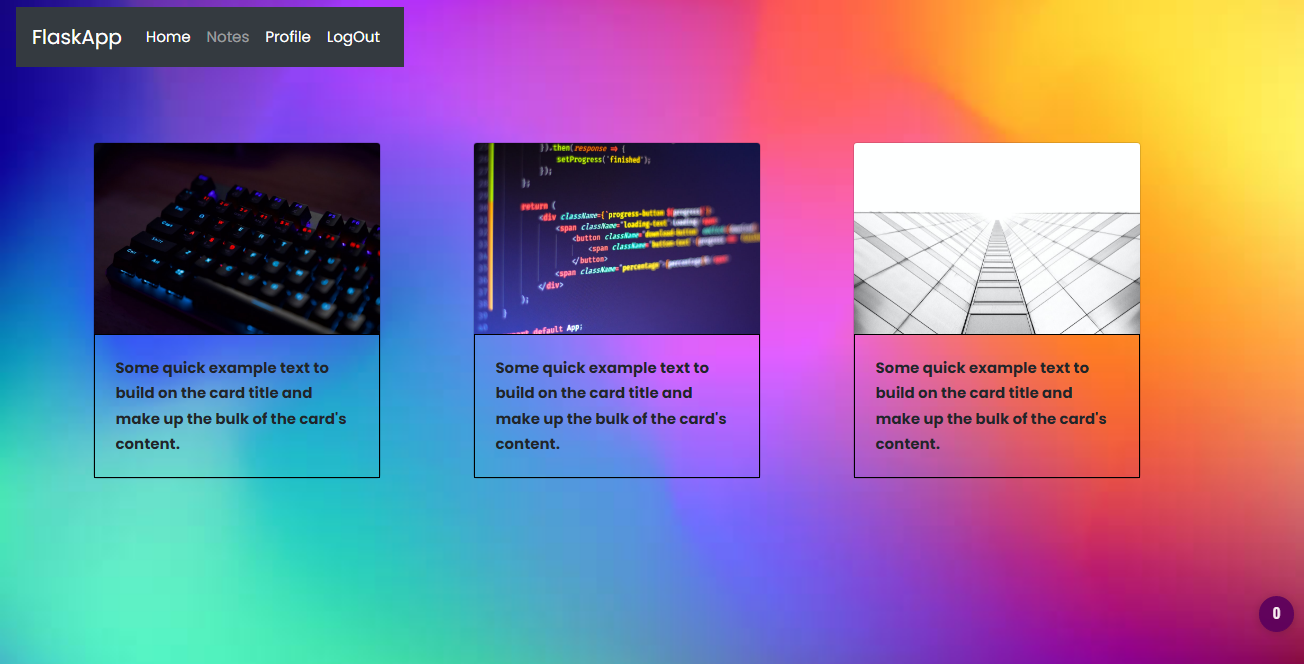The height and width of the screenshot is (664, 1304).
Task: Open the RGB keyboard card image
Action: click(237, 239)
